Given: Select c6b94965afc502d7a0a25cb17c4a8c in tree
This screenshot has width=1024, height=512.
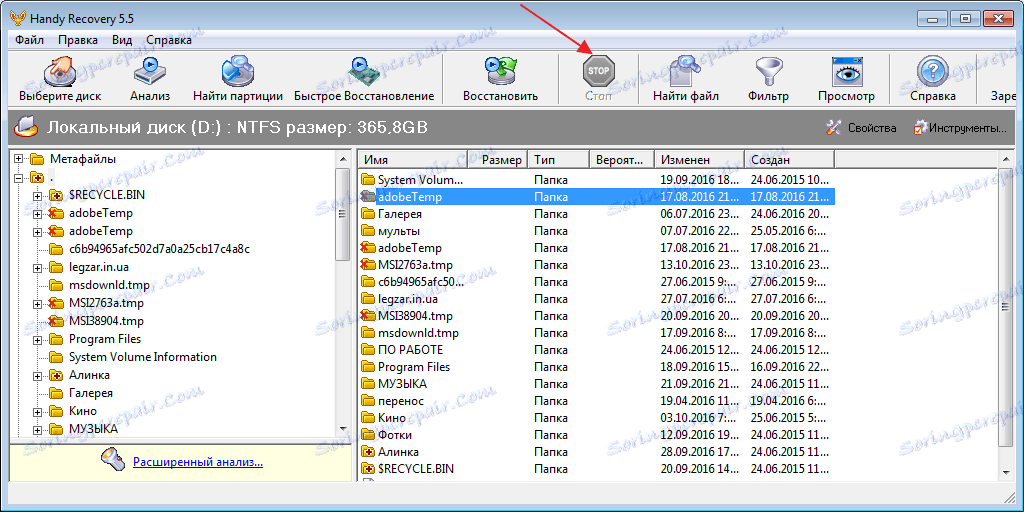Looking at the screenshot, I should pyautogui.click(x=159, y=249).
